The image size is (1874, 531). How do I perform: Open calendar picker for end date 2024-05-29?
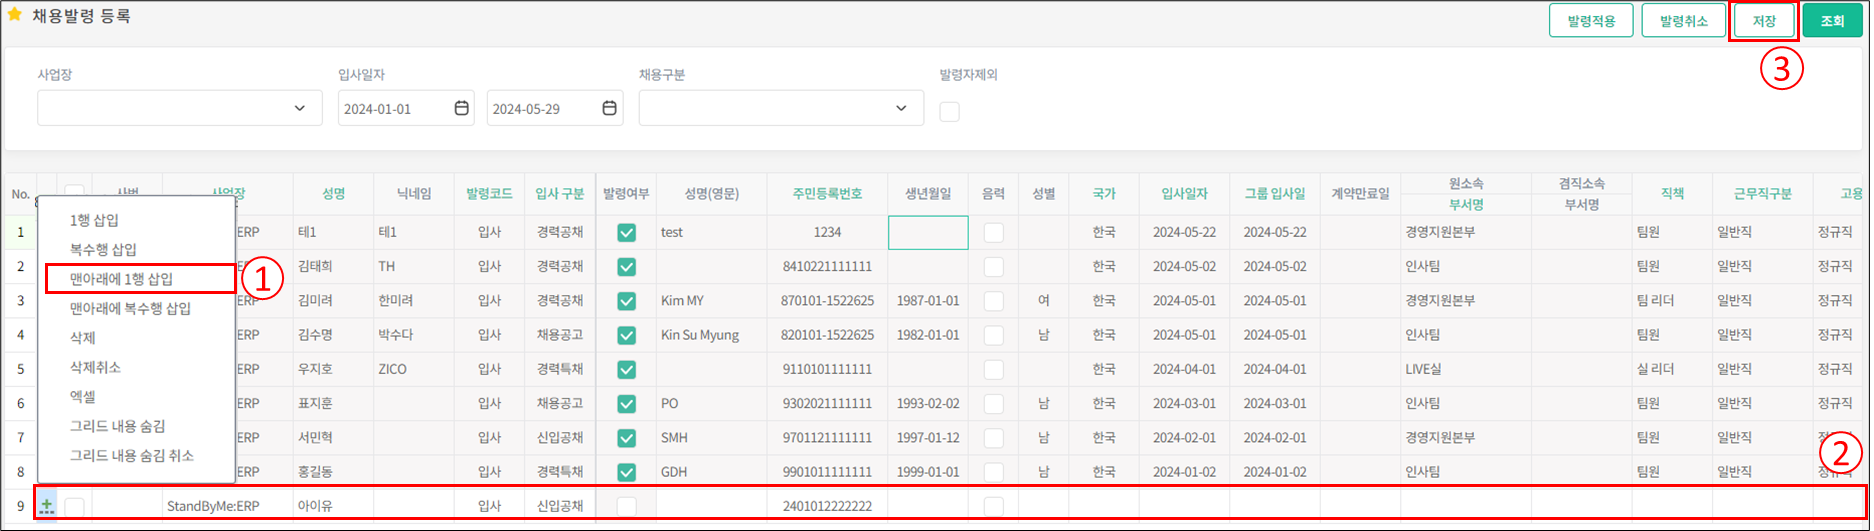[609, 108]
